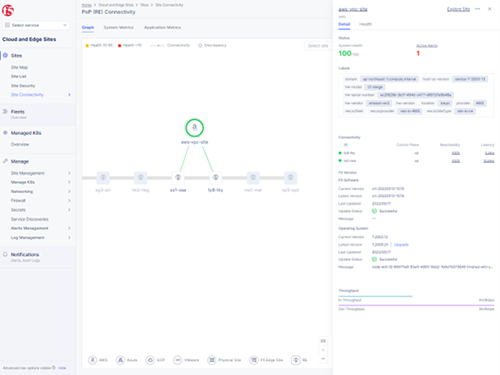500x375 pixels.
Task: Open the Select service dropdown
Action: pyautogui.click(x=36, y=25)
